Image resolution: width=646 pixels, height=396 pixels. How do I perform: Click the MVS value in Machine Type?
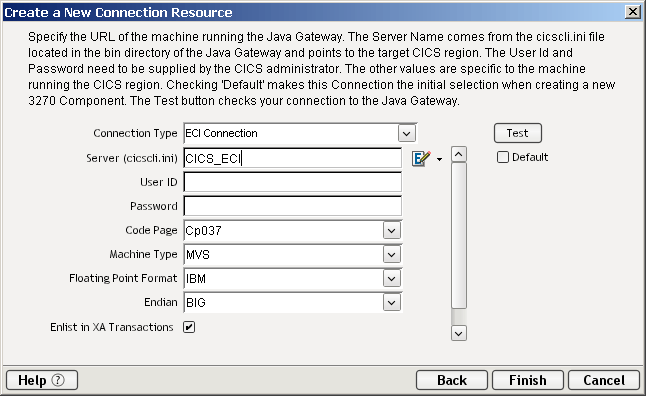(198, 255)
